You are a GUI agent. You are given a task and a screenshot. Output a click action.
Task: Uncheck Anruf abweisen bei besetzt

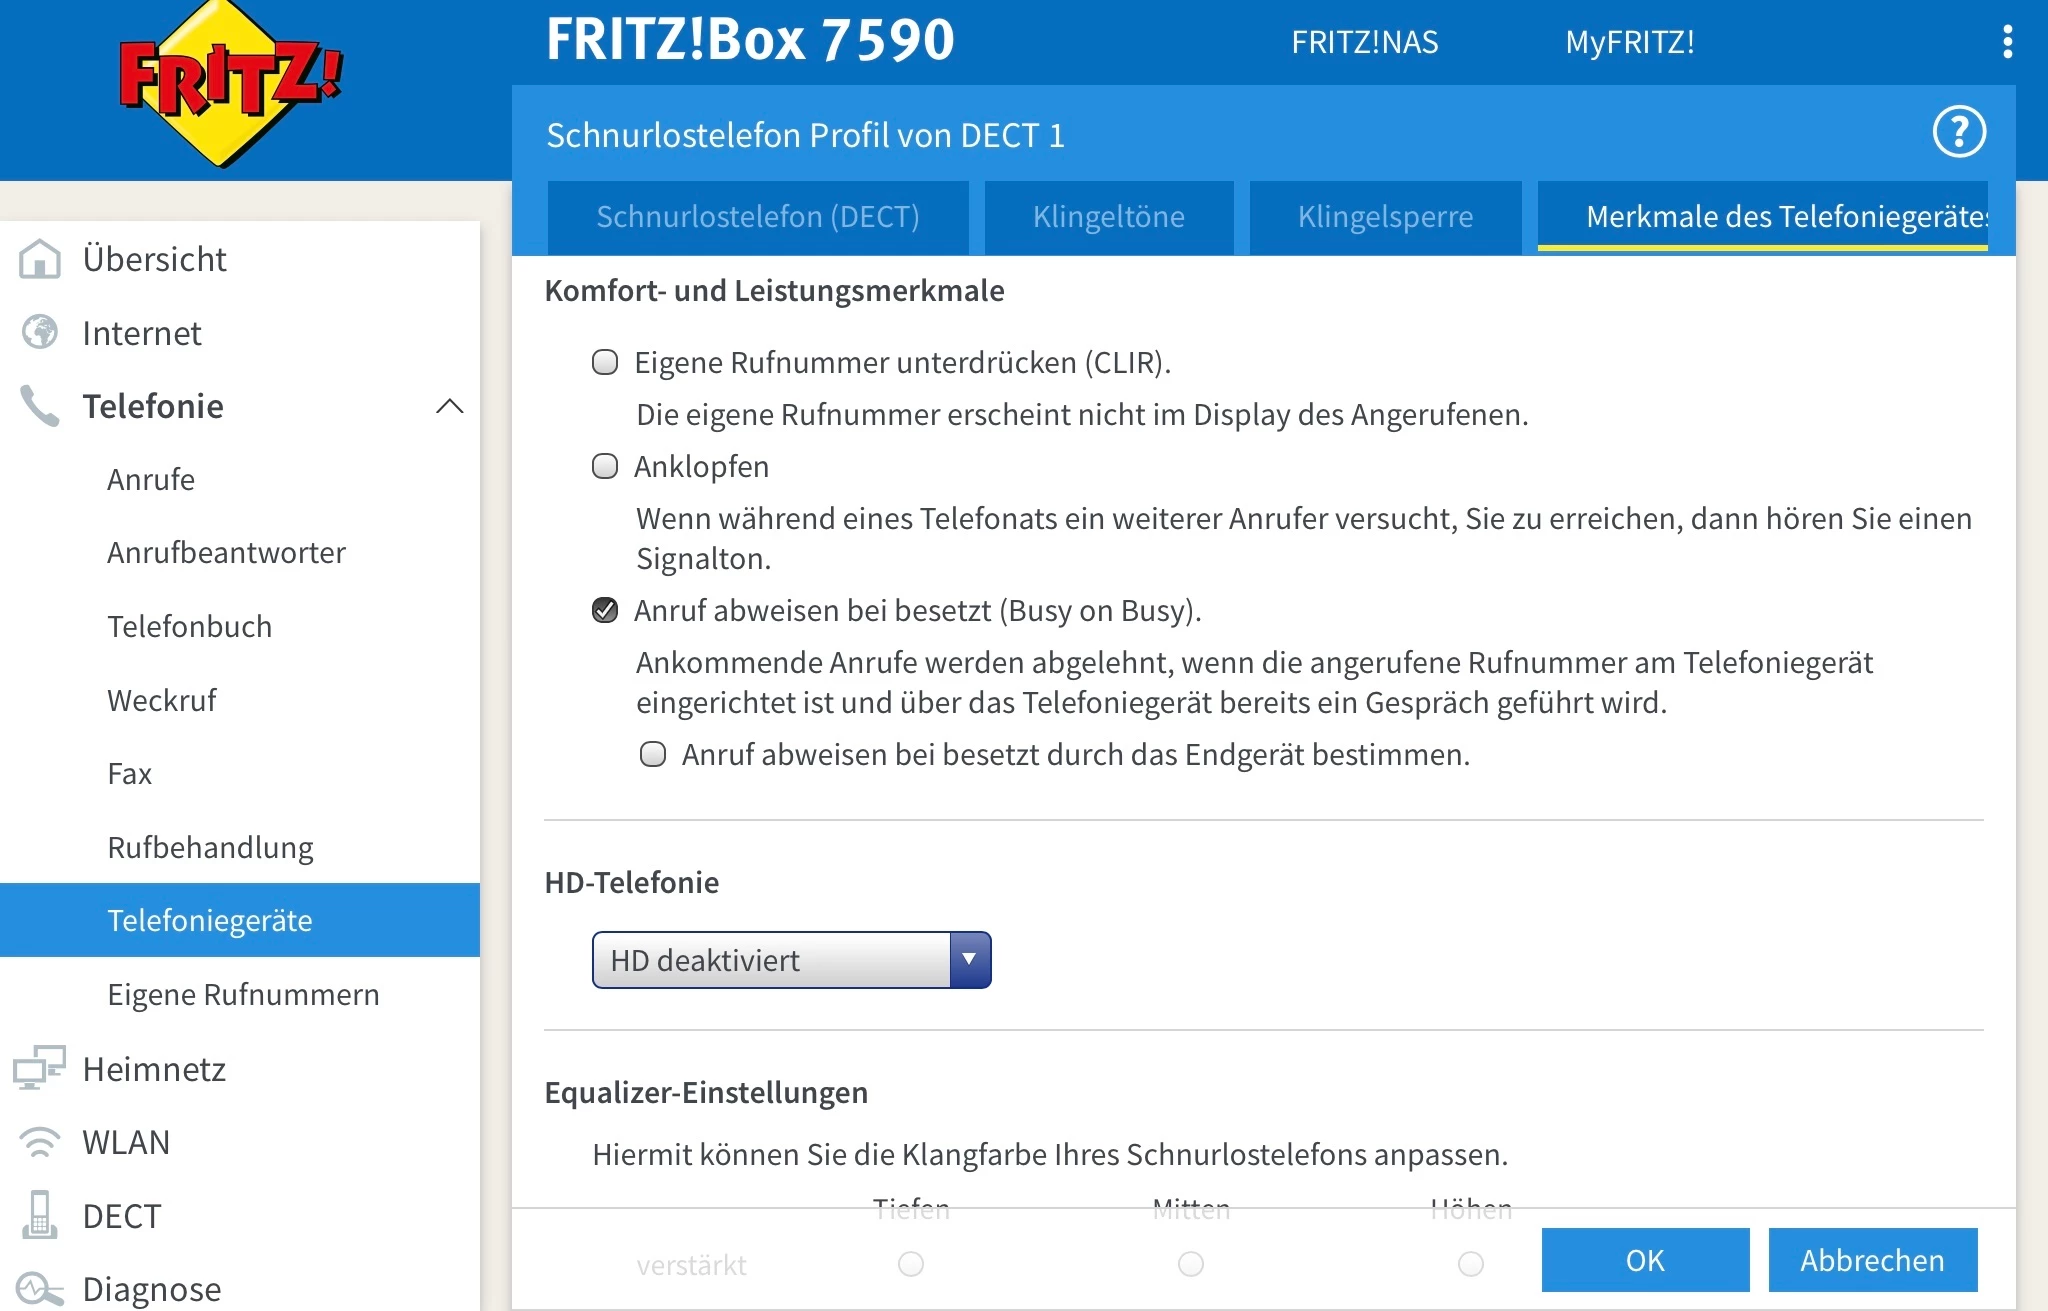[605, 610]
